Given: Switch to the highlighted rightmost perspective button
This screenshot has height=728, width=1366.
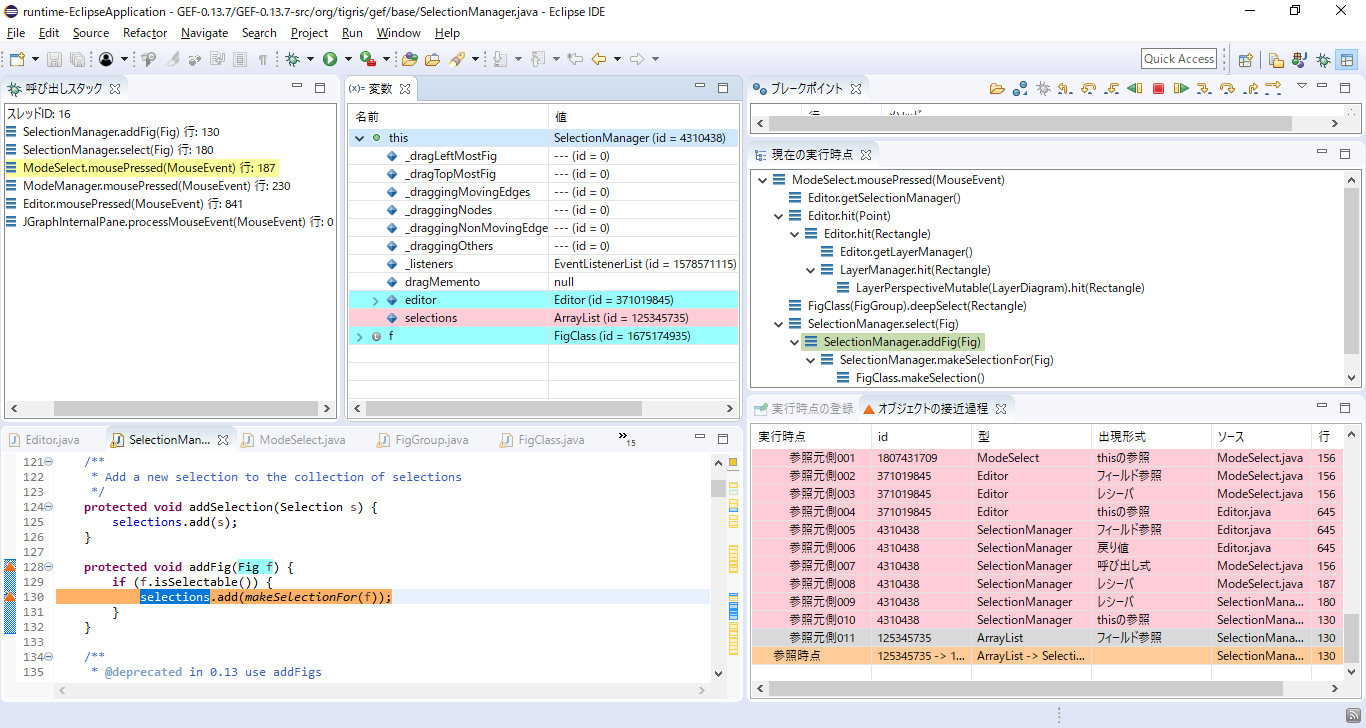Looking at the screenshot, I should coord(1347,60).
